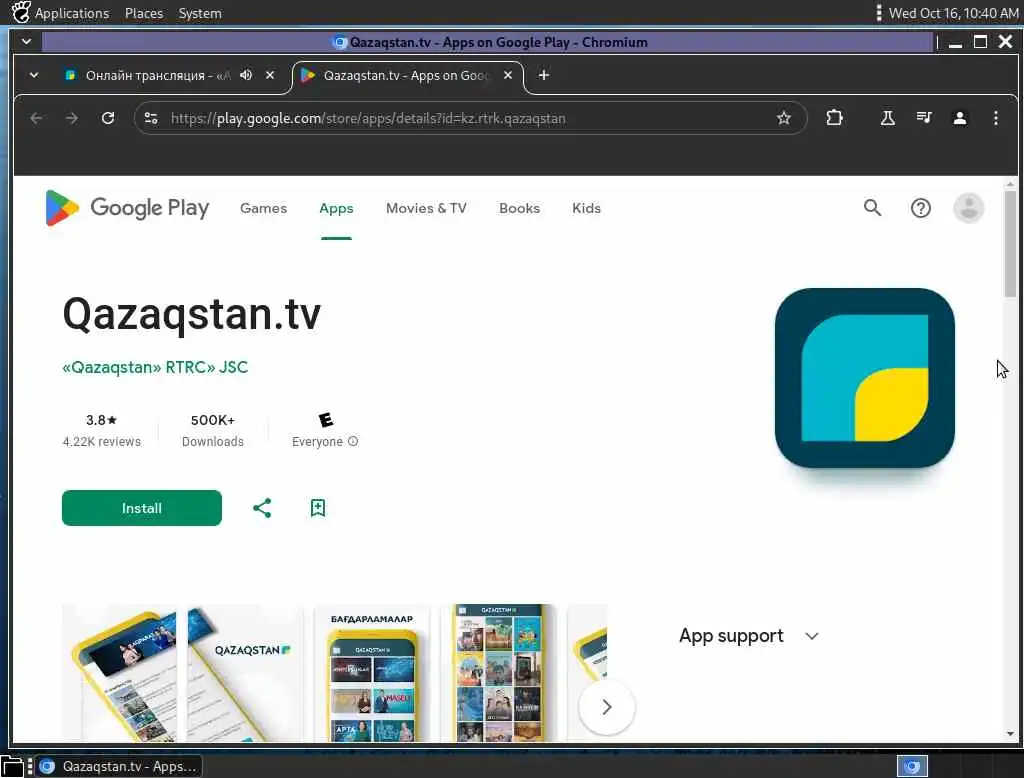Open the Extensions puzzle icon

tap(834, 118)
